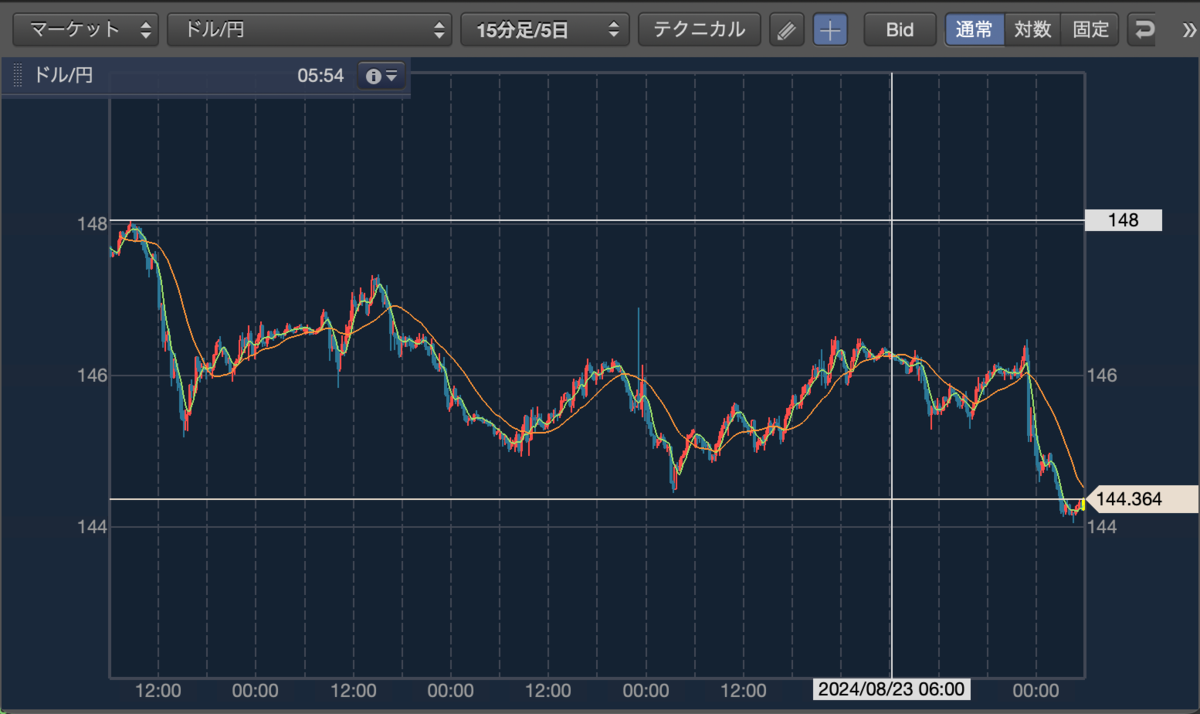
Task: Grab the ドル/円 panel drag handle
Action: coord(17,75)
